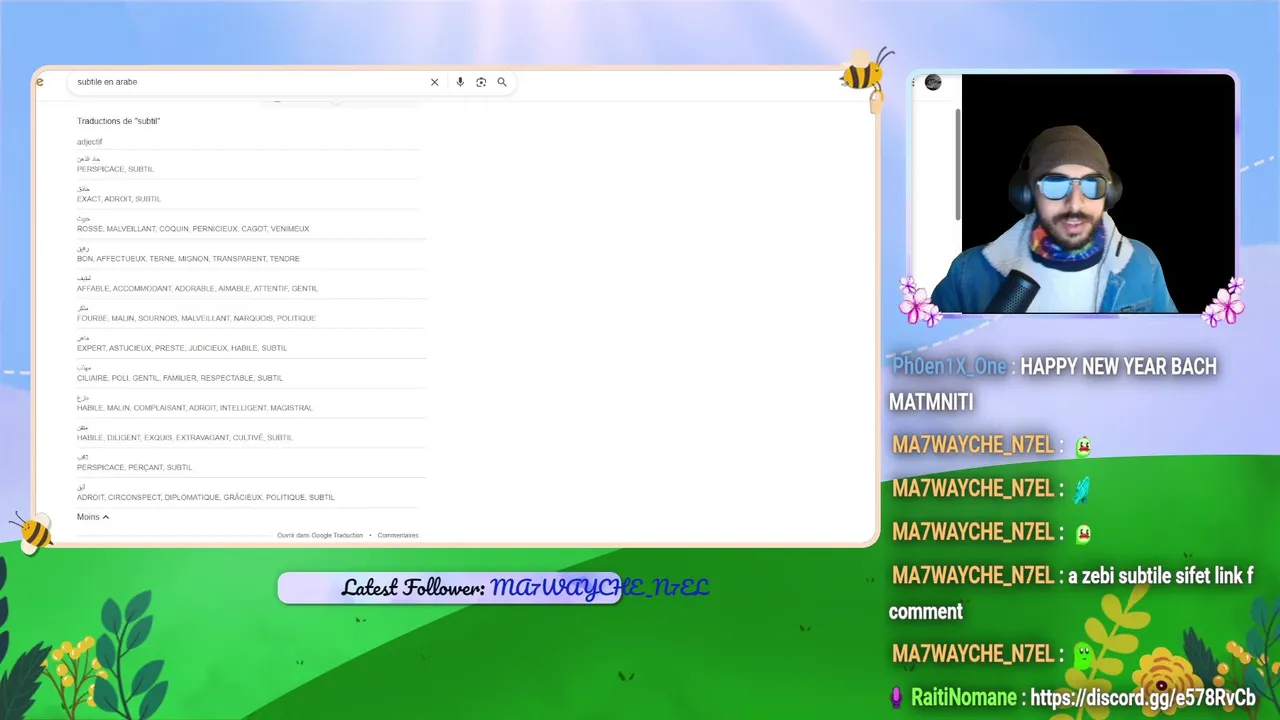1280x720 pixels.
Task: Collapse translations with the 'Moins' chevron
Action: click(93, 517)
